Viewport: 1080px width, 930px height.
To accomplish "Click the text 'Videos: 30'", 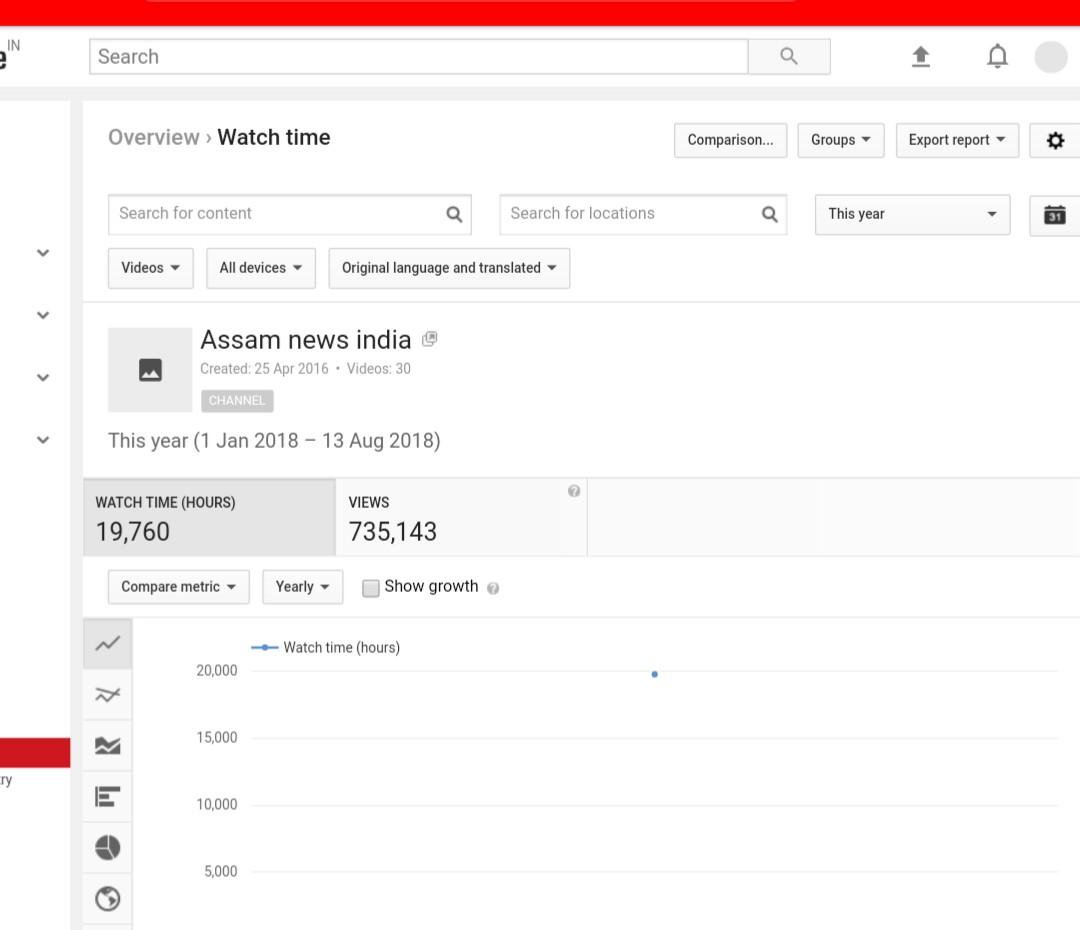I will tap(378, 369).
